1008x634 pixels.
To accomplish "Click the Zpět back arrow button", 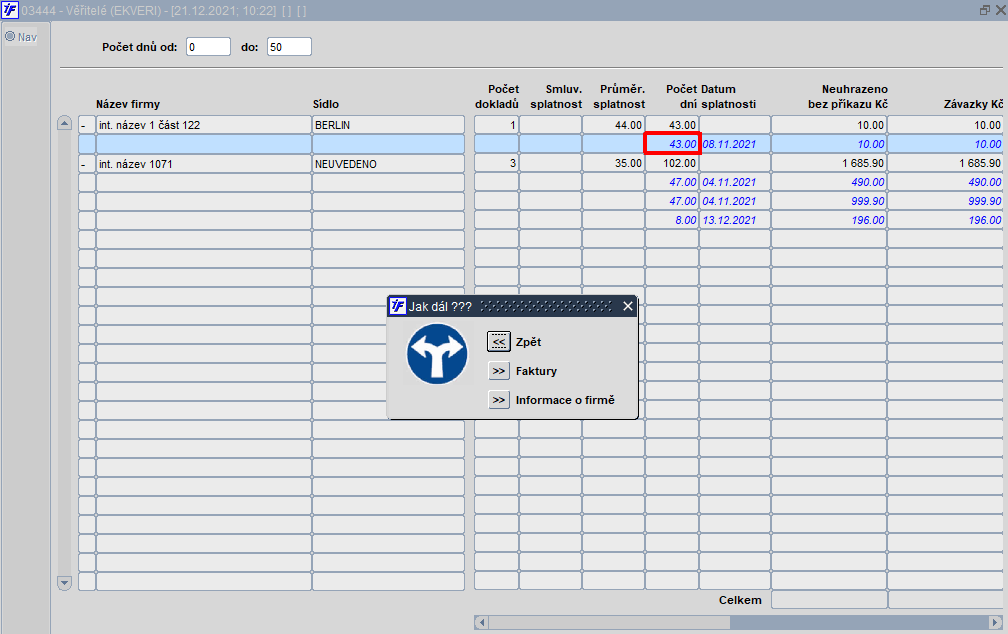I will 498,341.
